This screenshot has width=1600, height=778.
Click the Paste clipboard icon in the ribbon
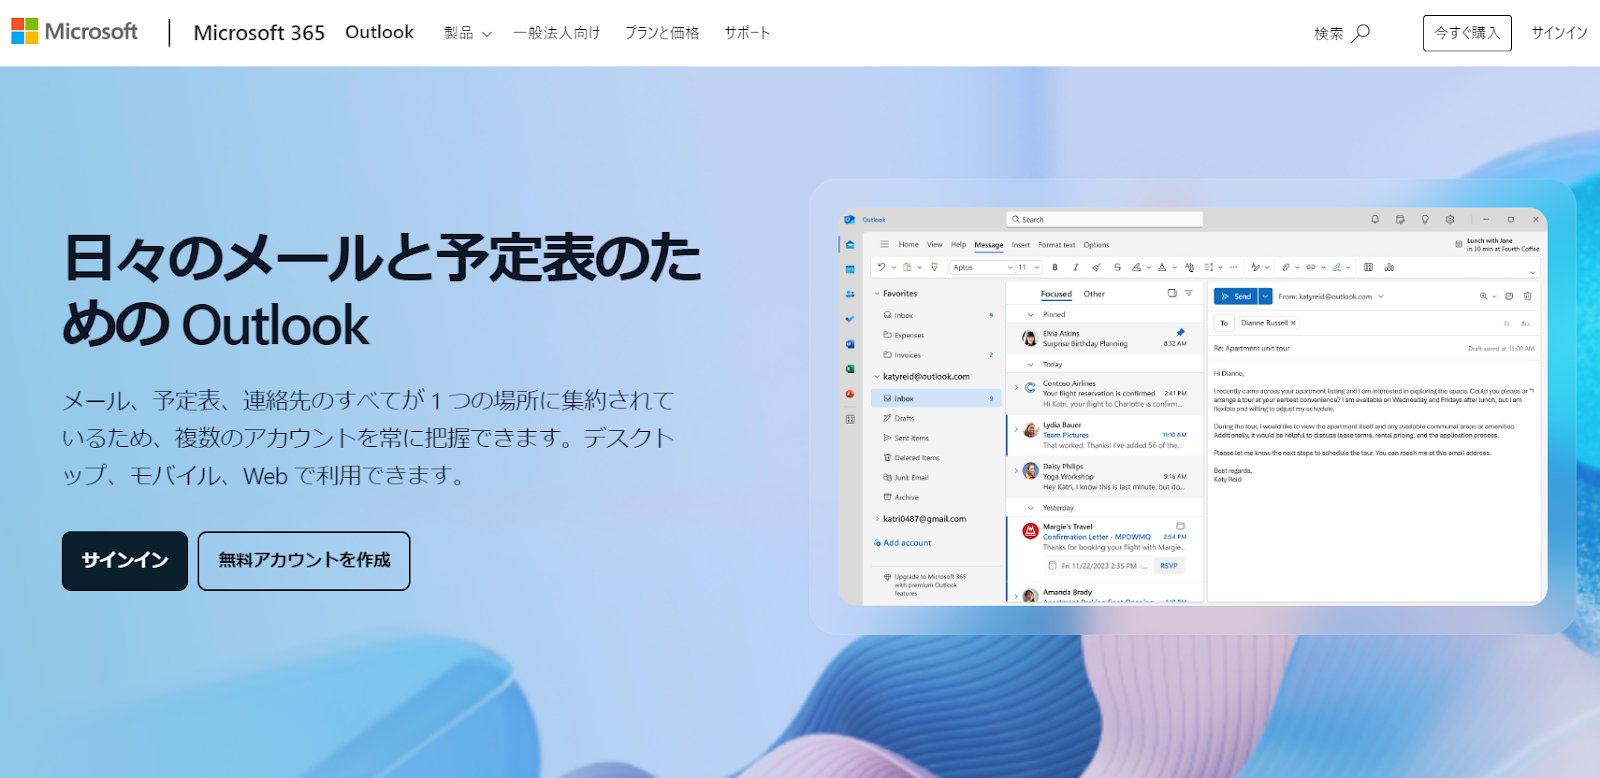pyautogui.click(x=907, y=267)
